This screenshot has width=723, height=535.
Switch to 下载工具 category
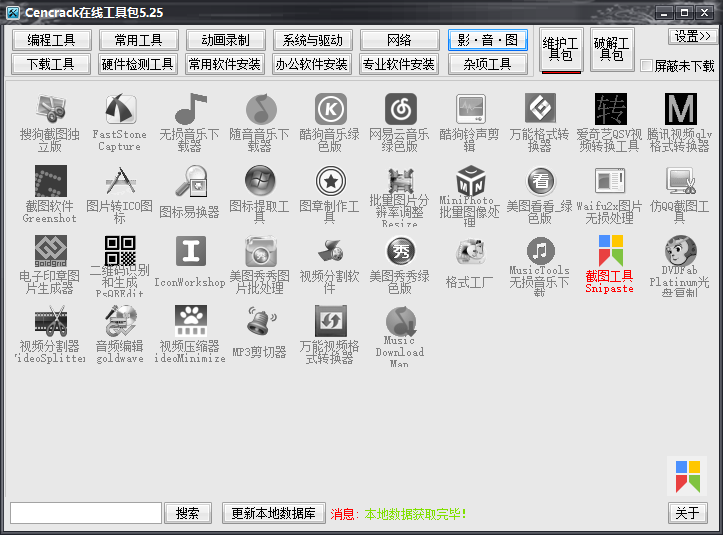point(51,64)
